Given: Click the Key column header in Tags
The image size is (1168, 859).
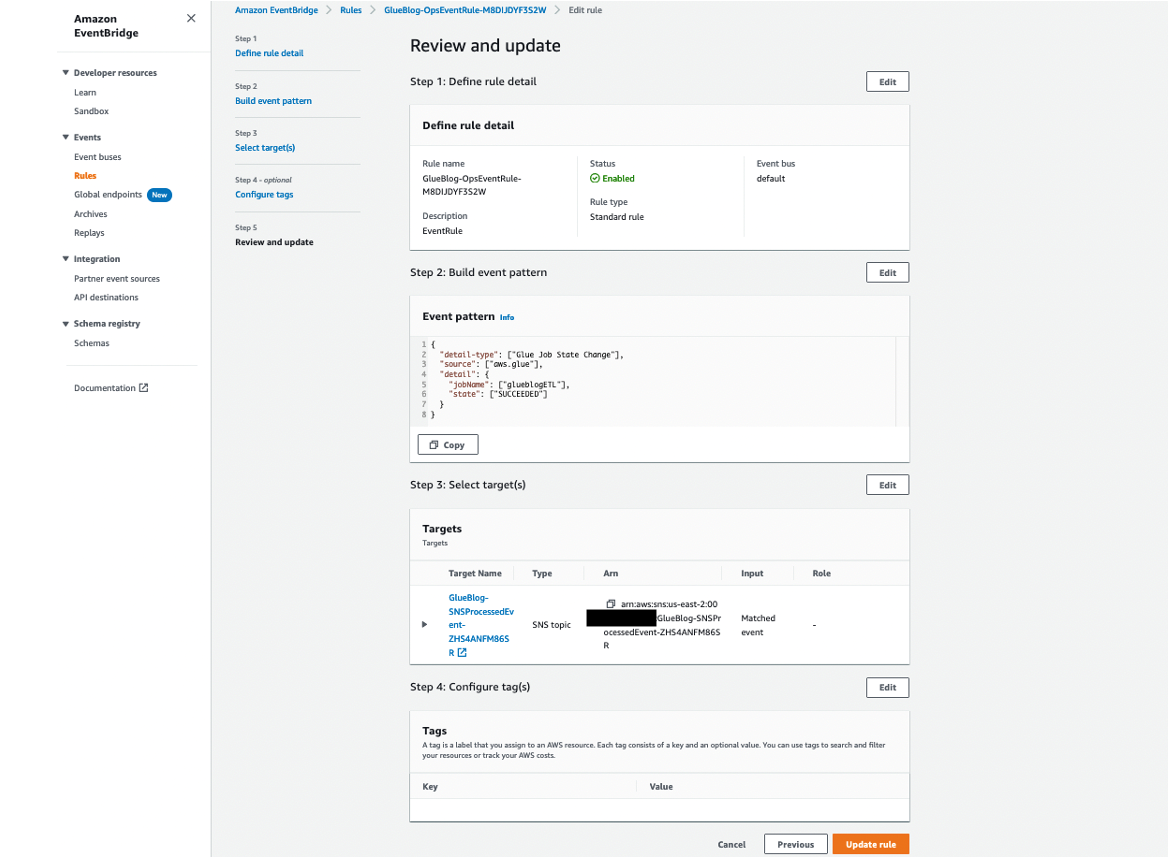Looking at the screenshot, I should click(430, 787).
